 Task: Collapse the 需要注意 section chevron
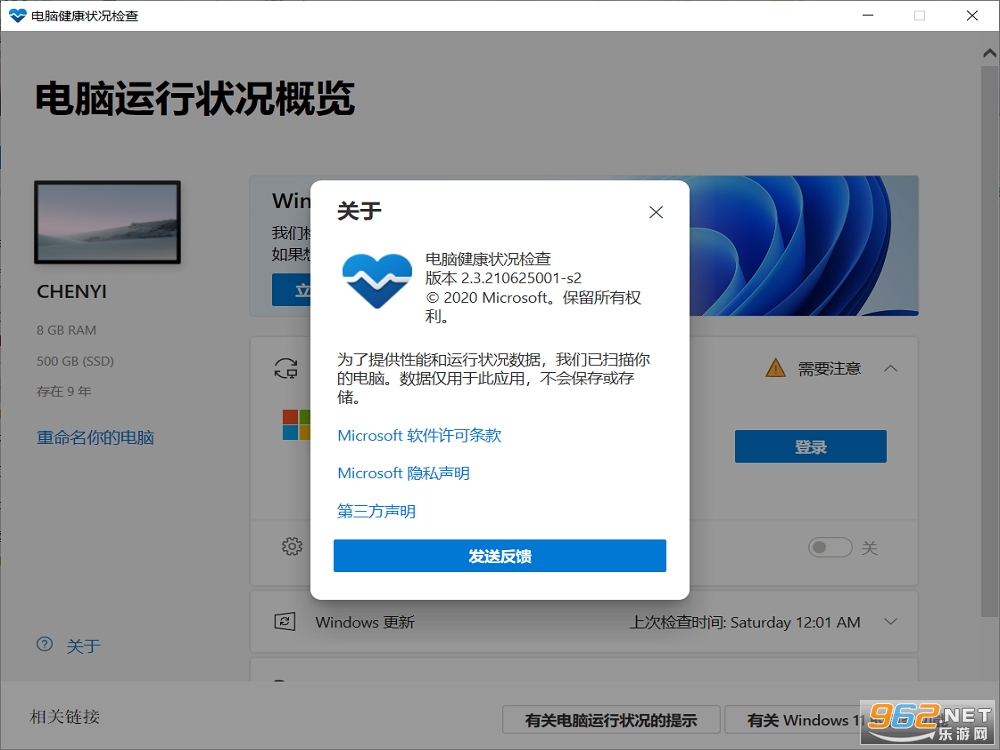[x=891, y=369]
